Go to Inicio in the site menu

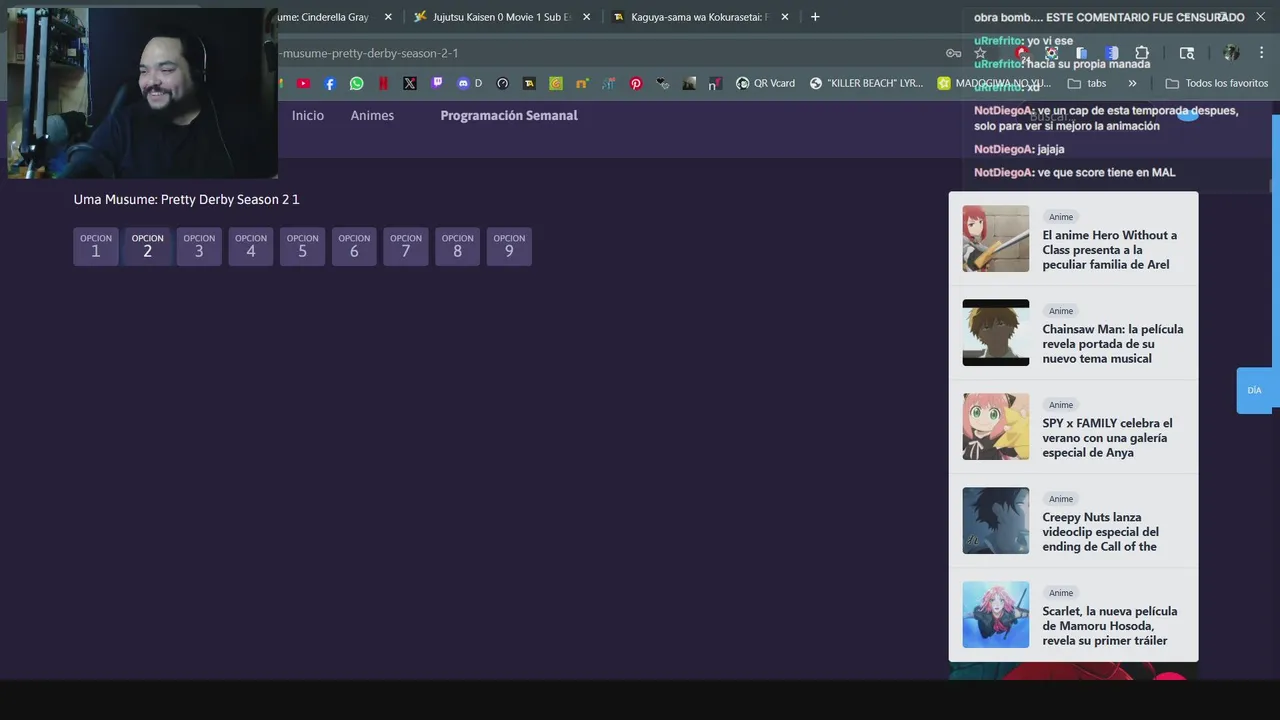[308, 115]
